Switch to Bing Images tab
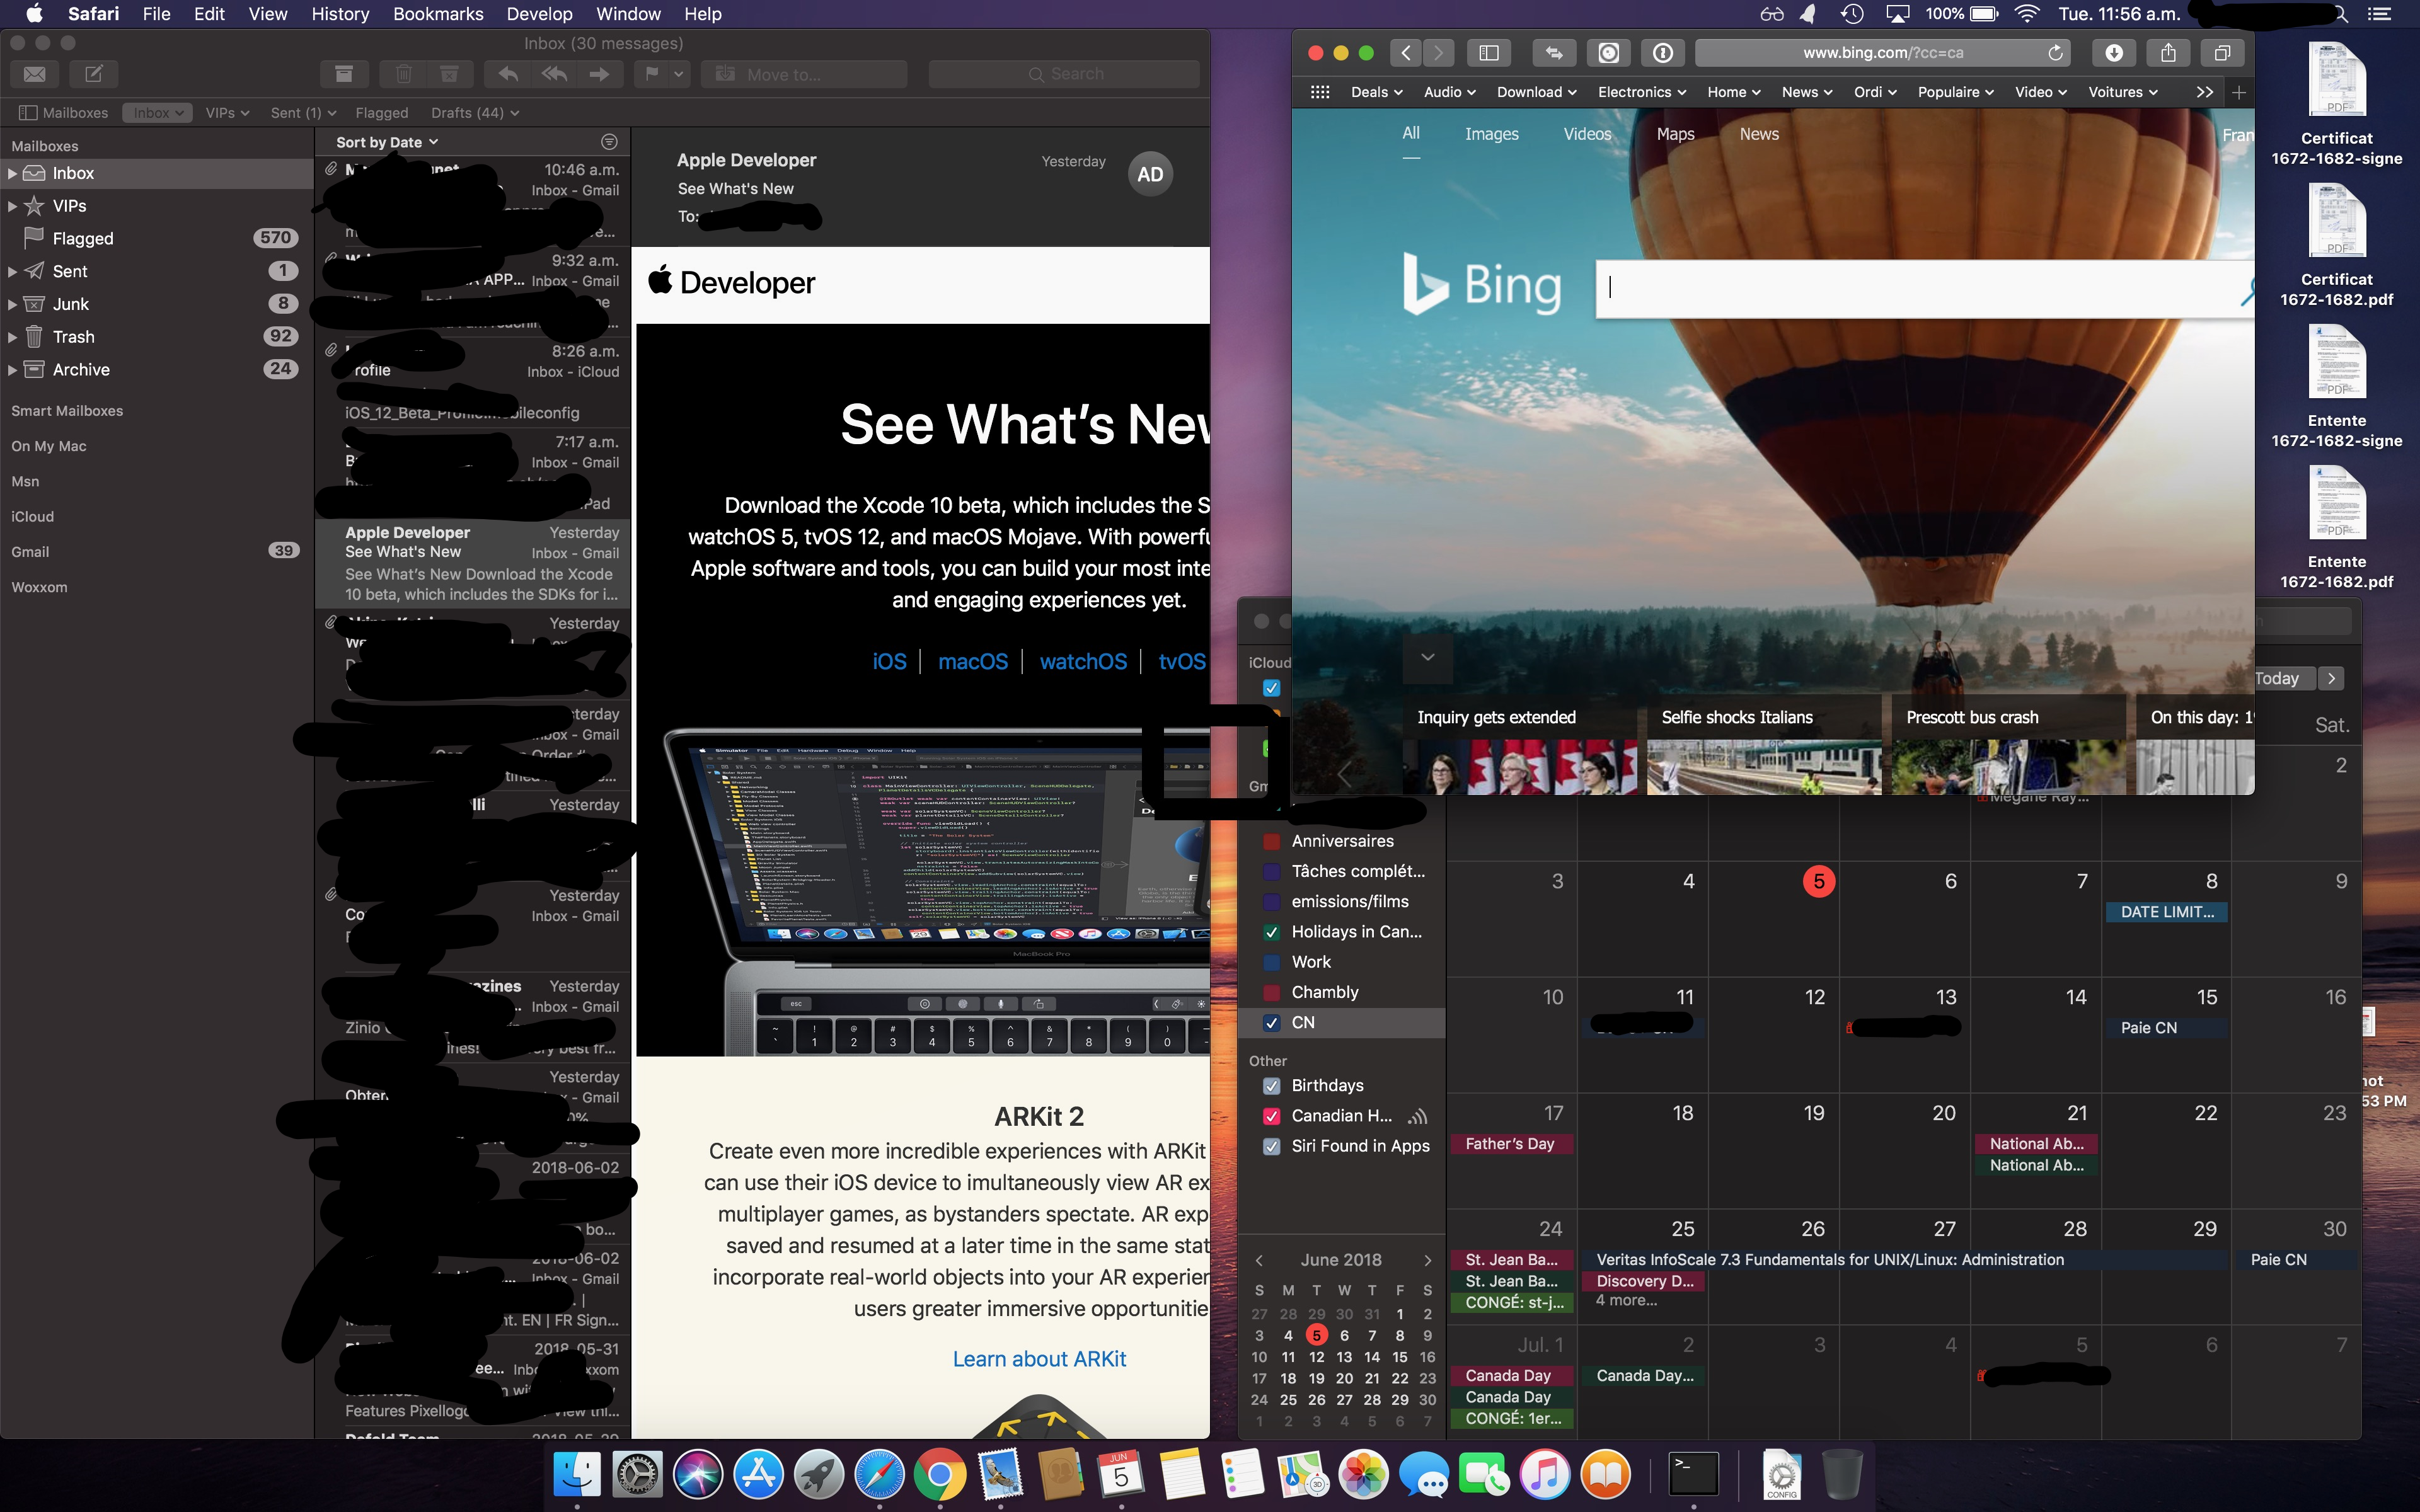The height and width of the screenshot is (1512, 2420). [1491, 134]
